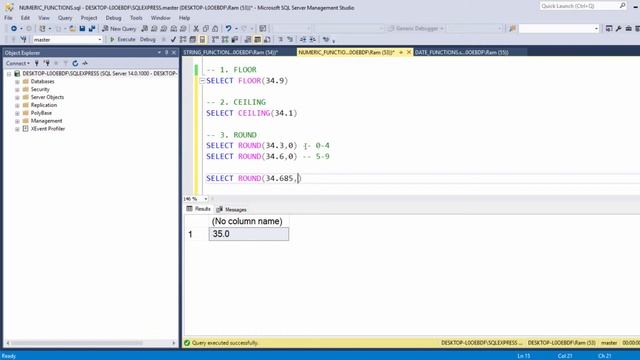Click the Save All icon
The width and height of the screenshot is (640, 360).
92,29
